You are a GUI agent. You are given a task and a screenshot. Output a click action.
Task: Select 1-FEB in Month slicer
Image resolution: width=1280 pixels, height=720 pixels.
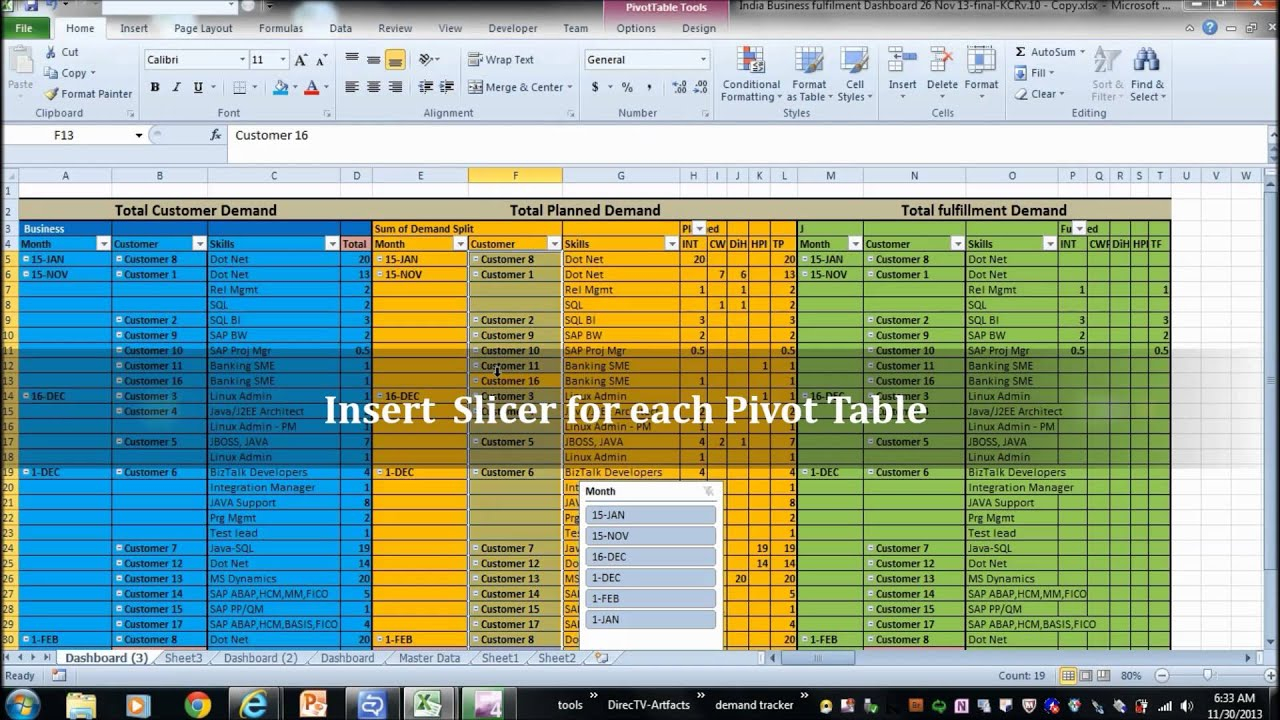[x=650, y=599]
